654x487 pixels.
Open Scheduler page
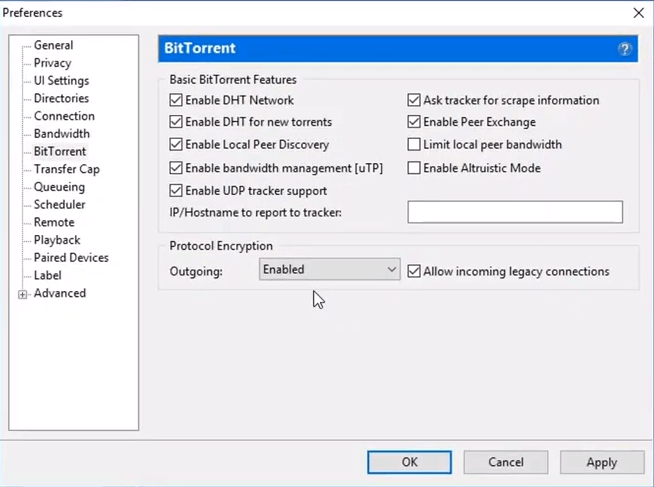click(x=60, y=205)
